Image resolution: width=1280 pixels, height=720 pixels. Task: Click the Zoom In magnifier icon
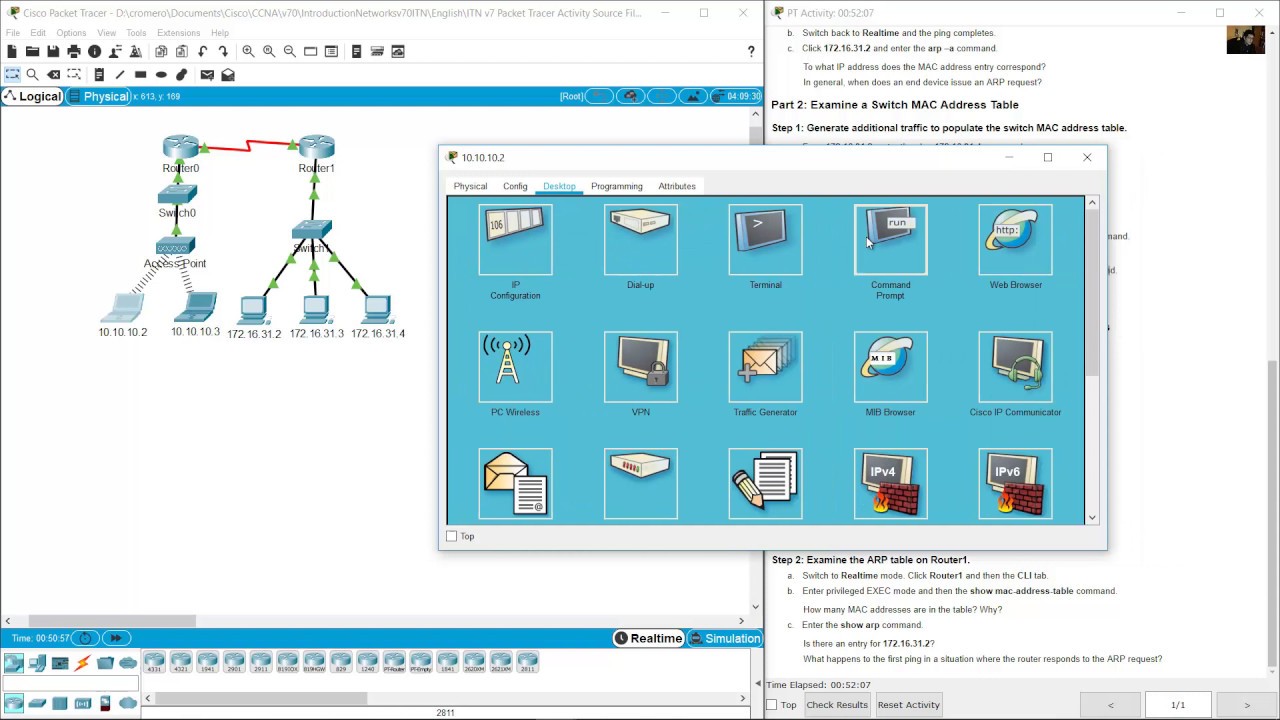coord(249,51)
